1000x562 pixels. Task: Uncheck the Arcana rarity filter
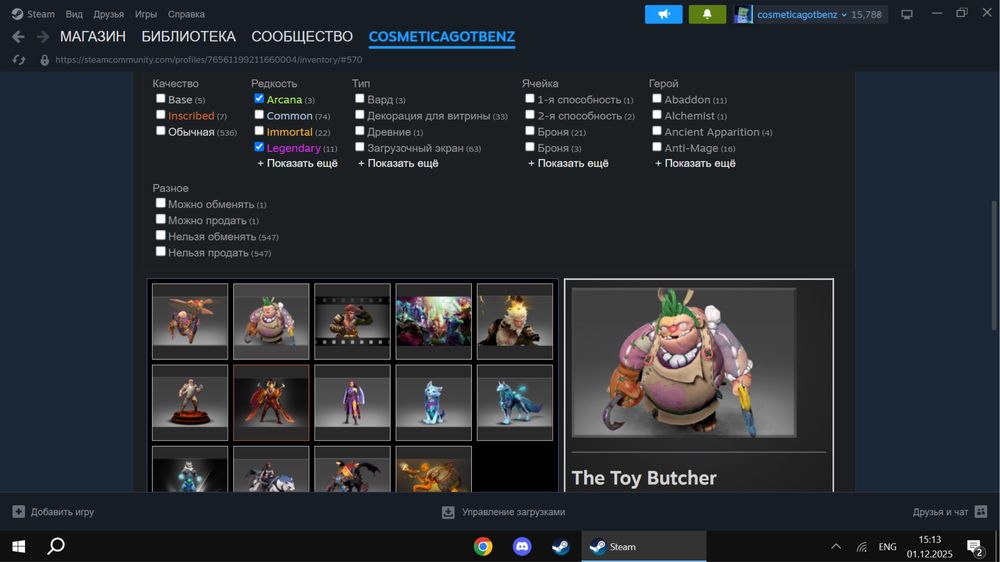click(x=259, y=98)
